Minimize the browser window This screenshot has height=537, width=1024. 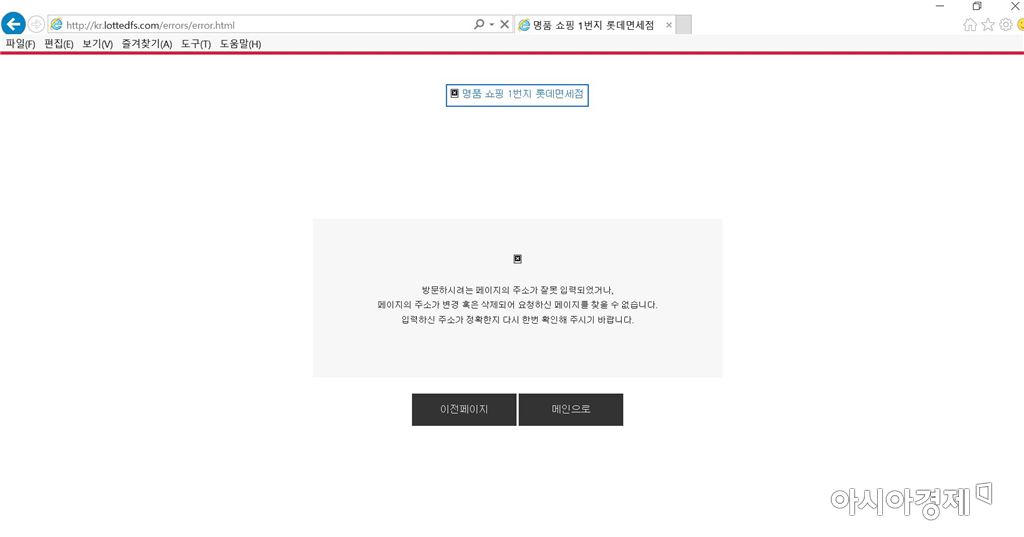tap(940, 6)
